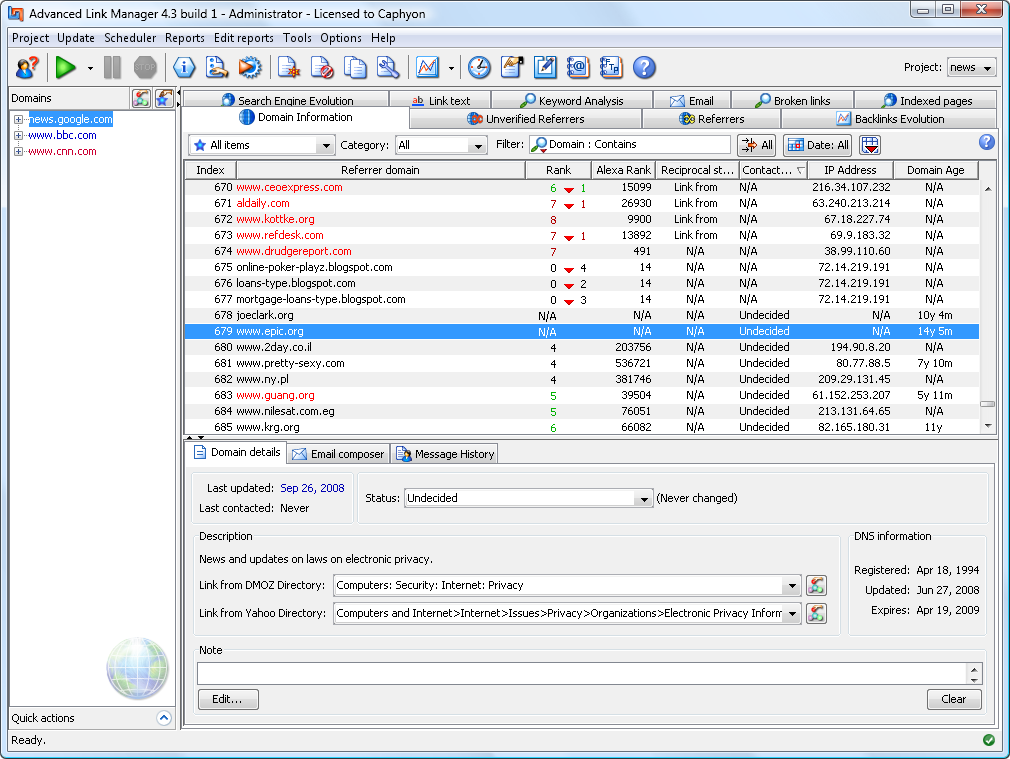This screenshot has height=759, width=1010.
Task: Click the blue hexagon info toolbar icon
Action: [184, 67]
